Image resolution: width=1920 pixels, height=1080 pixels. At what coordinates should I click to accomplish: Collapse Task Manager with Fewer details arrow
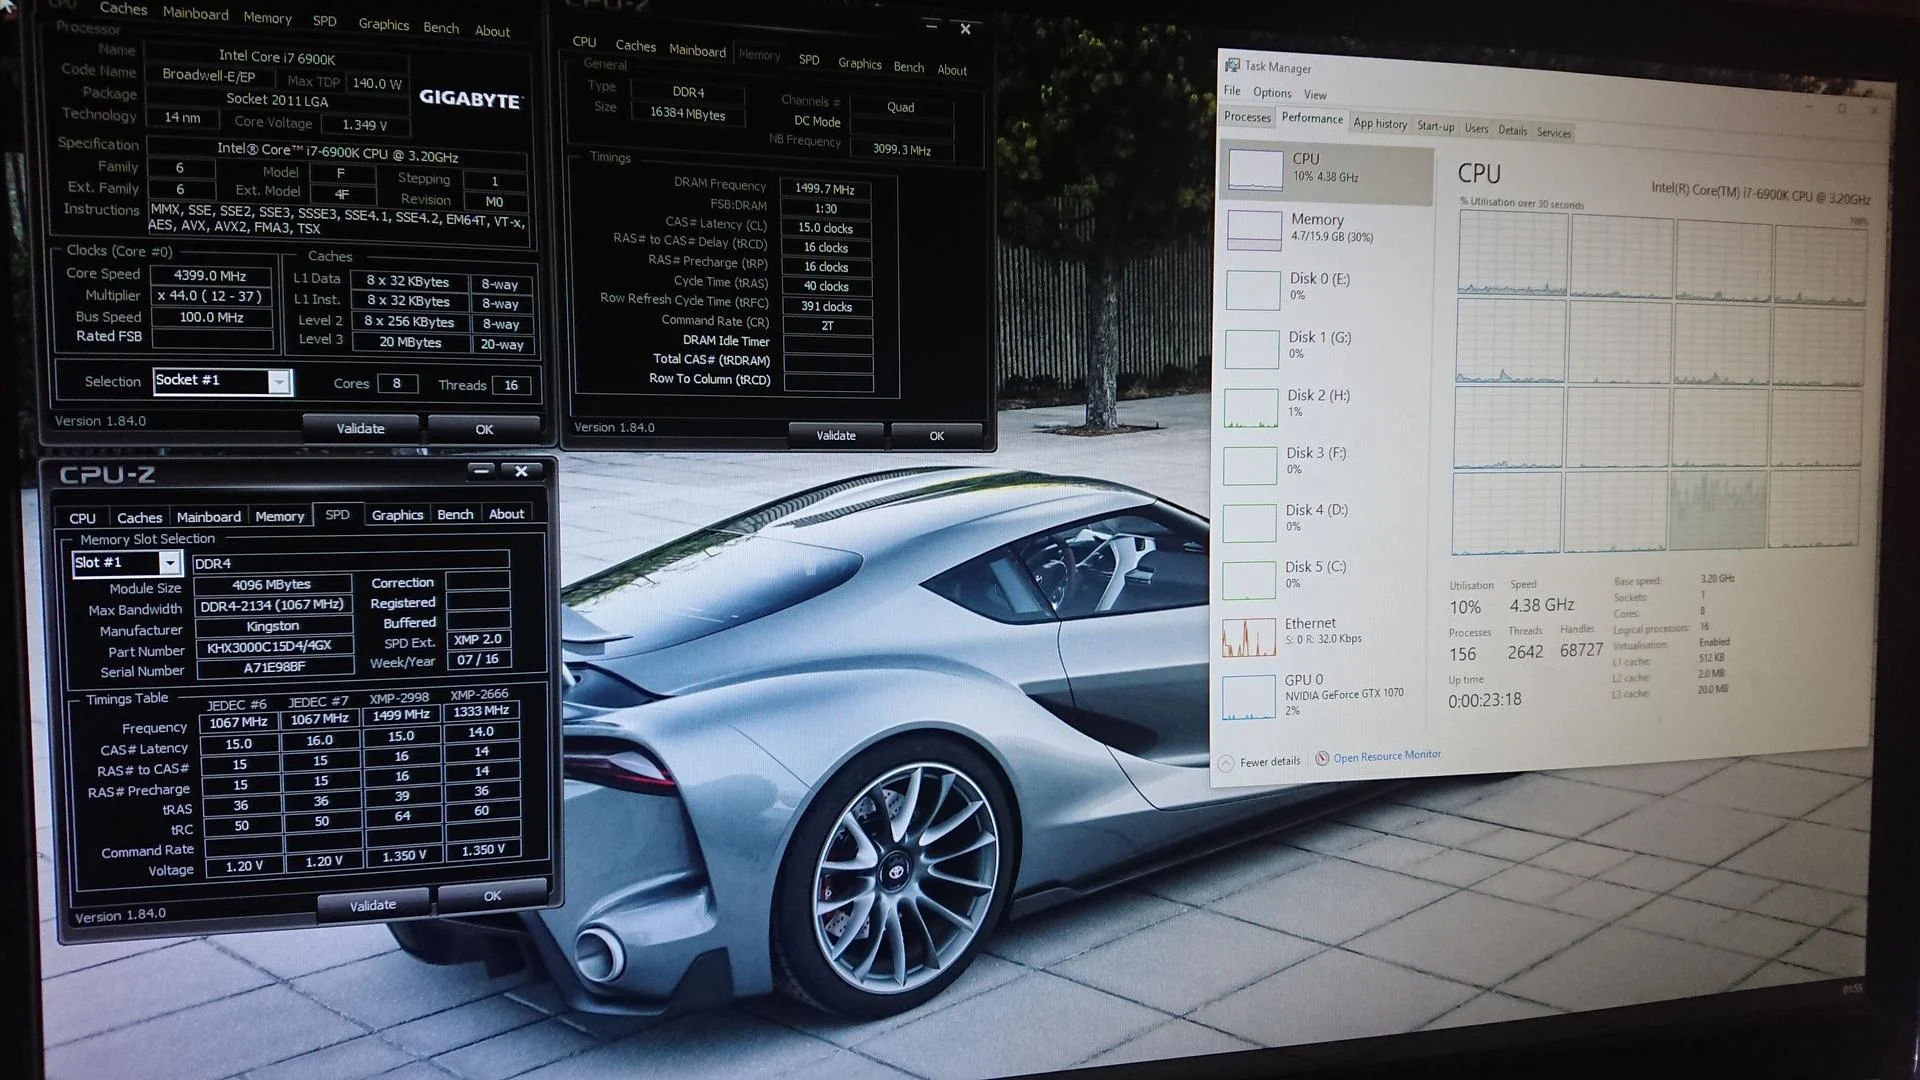pyautogui.click(x=1226, y=763)
